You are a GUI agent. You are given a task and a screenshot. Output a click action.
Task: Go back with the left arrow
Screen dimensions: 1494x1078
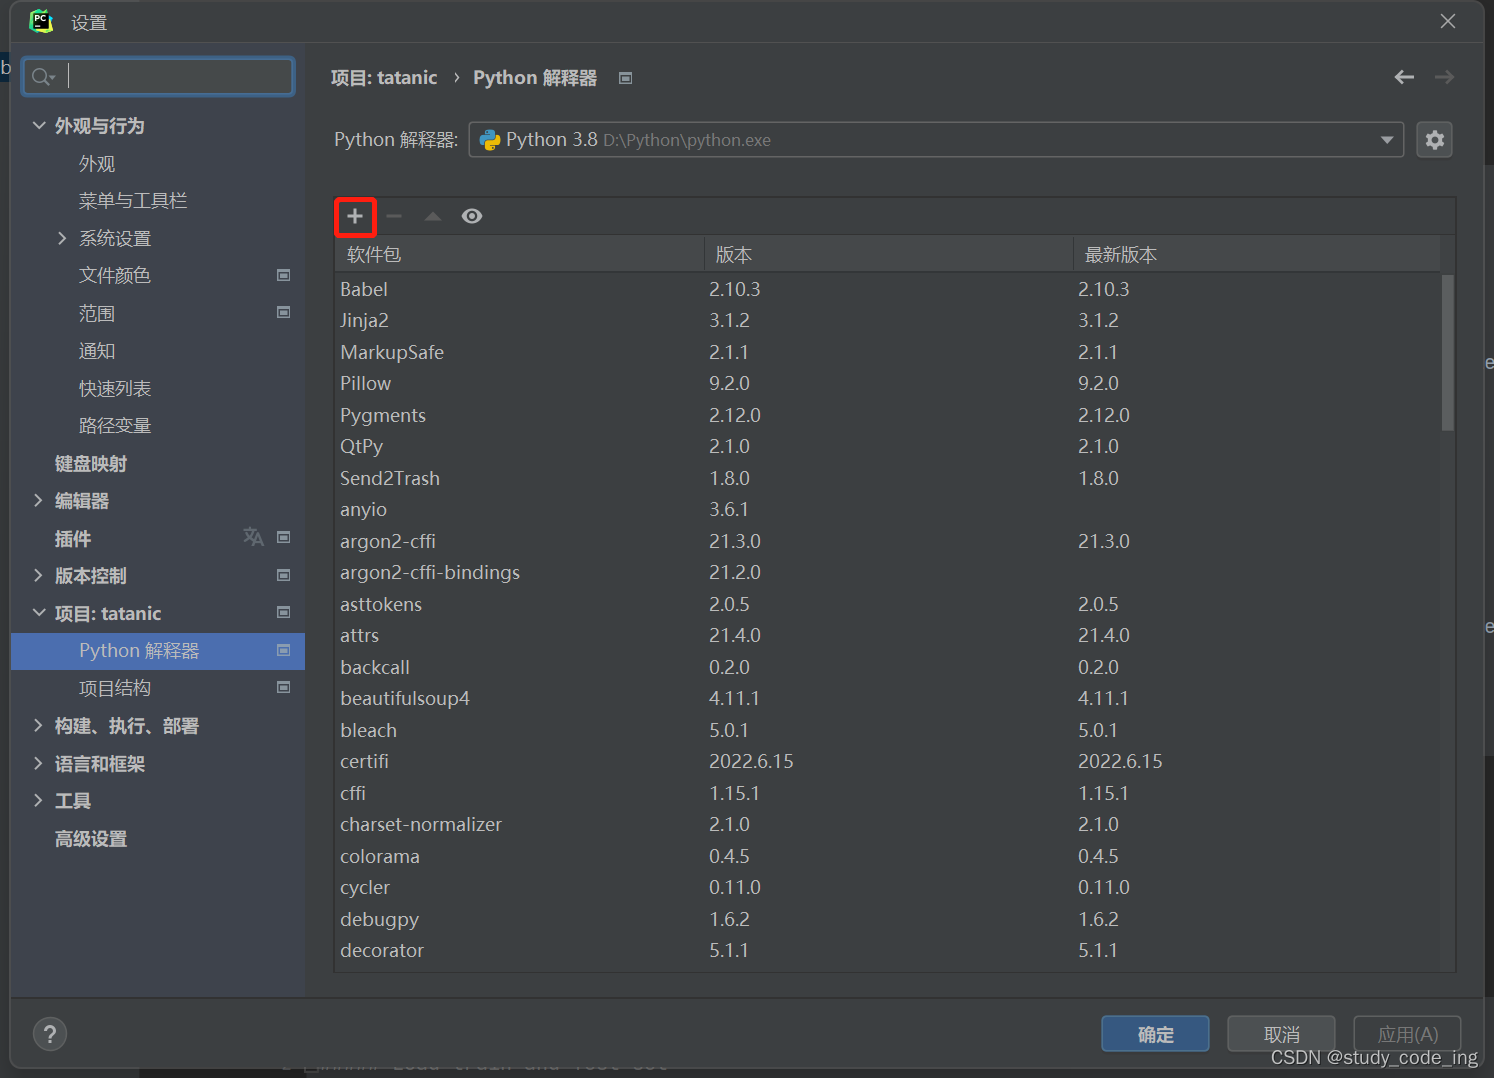tap(1404, 77)
